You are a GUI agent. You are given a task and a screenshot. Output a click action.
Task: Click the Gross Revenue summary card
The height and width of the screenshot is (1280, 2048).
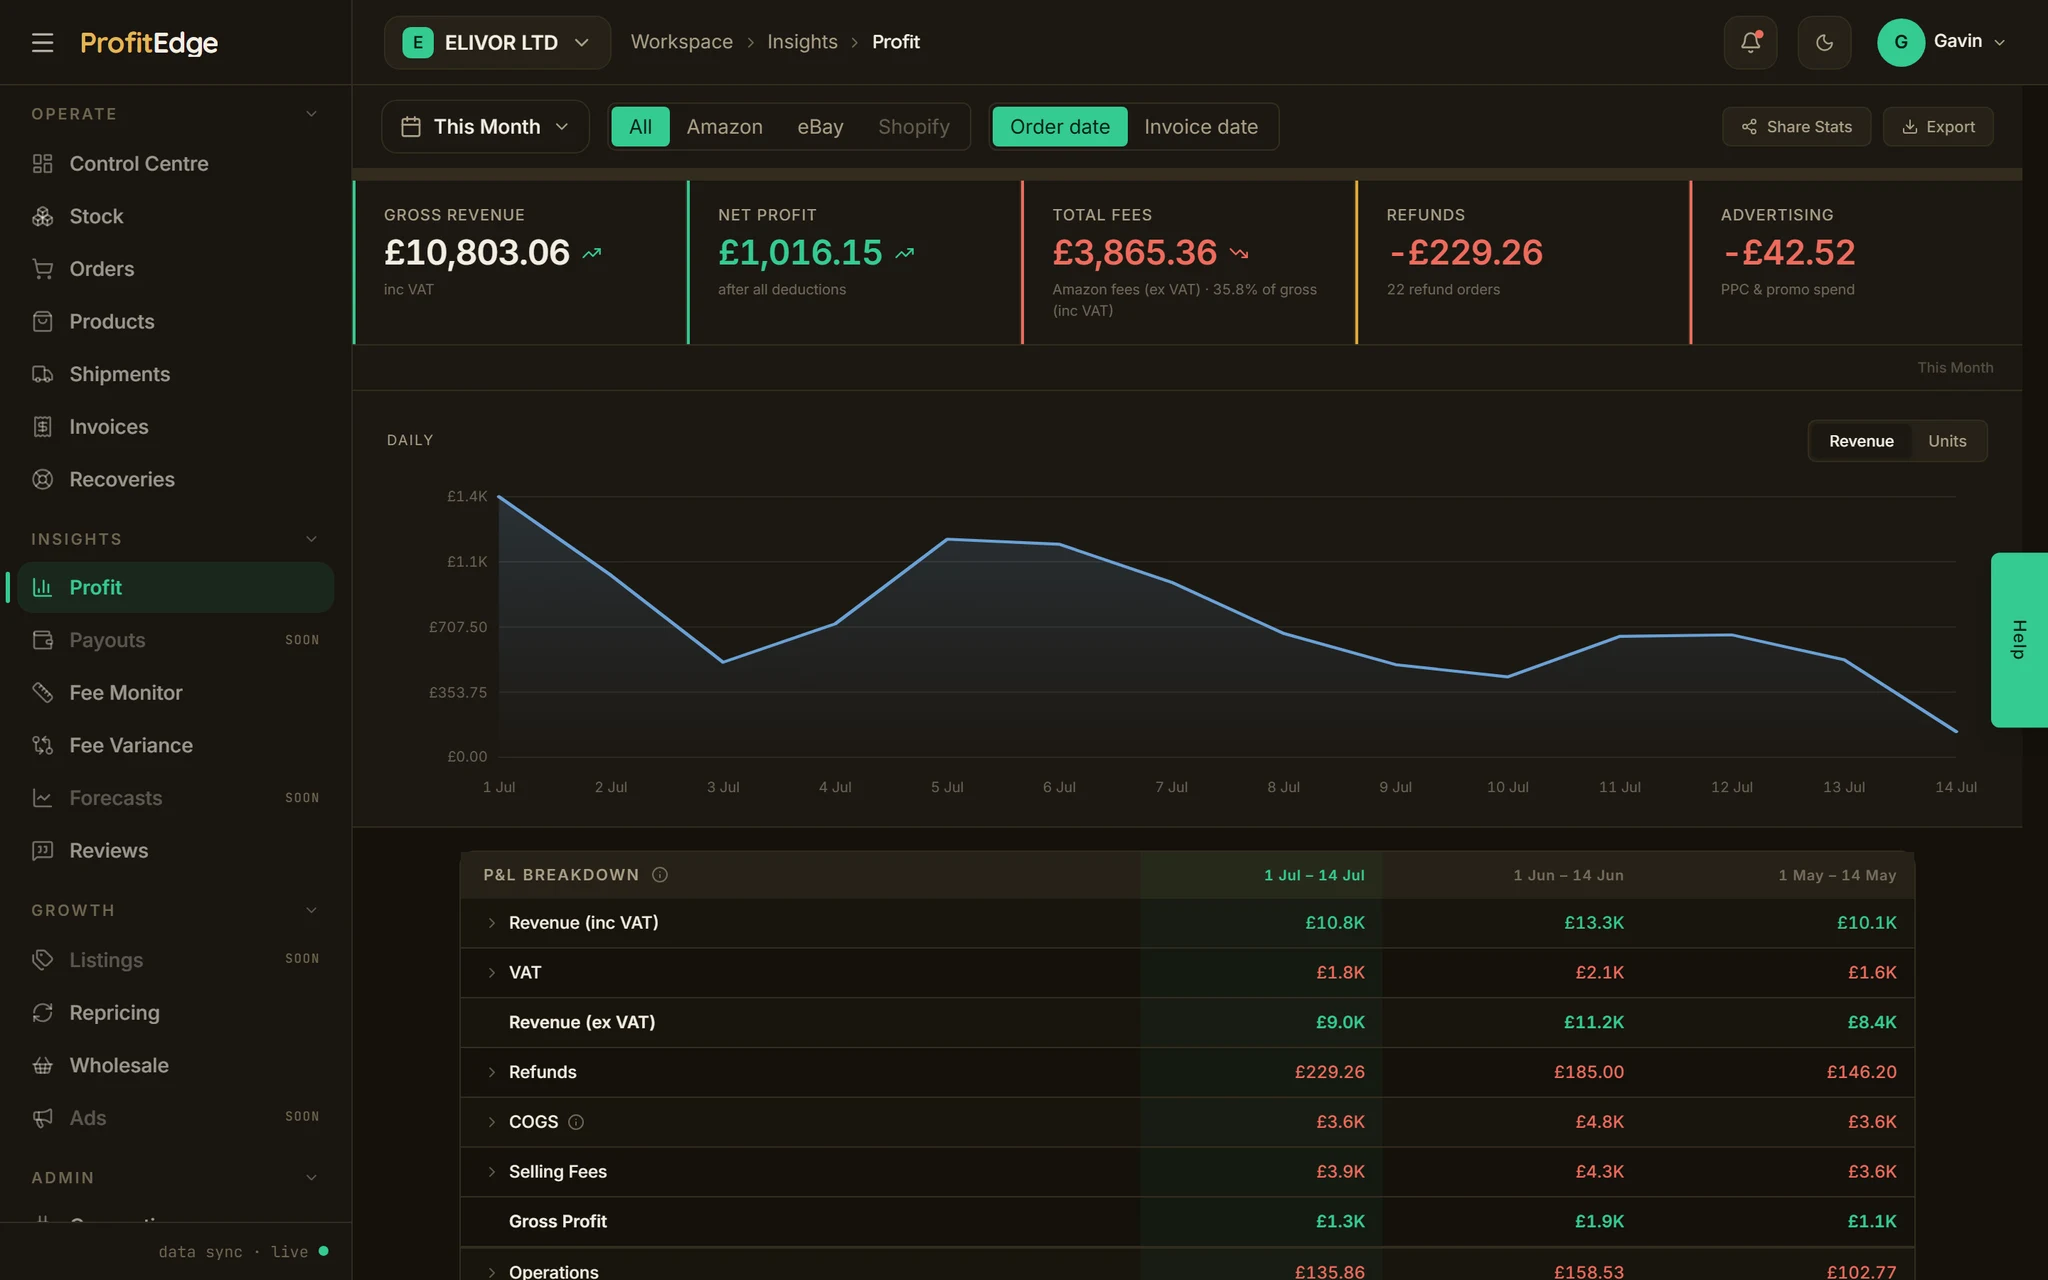tap(520, 262)
